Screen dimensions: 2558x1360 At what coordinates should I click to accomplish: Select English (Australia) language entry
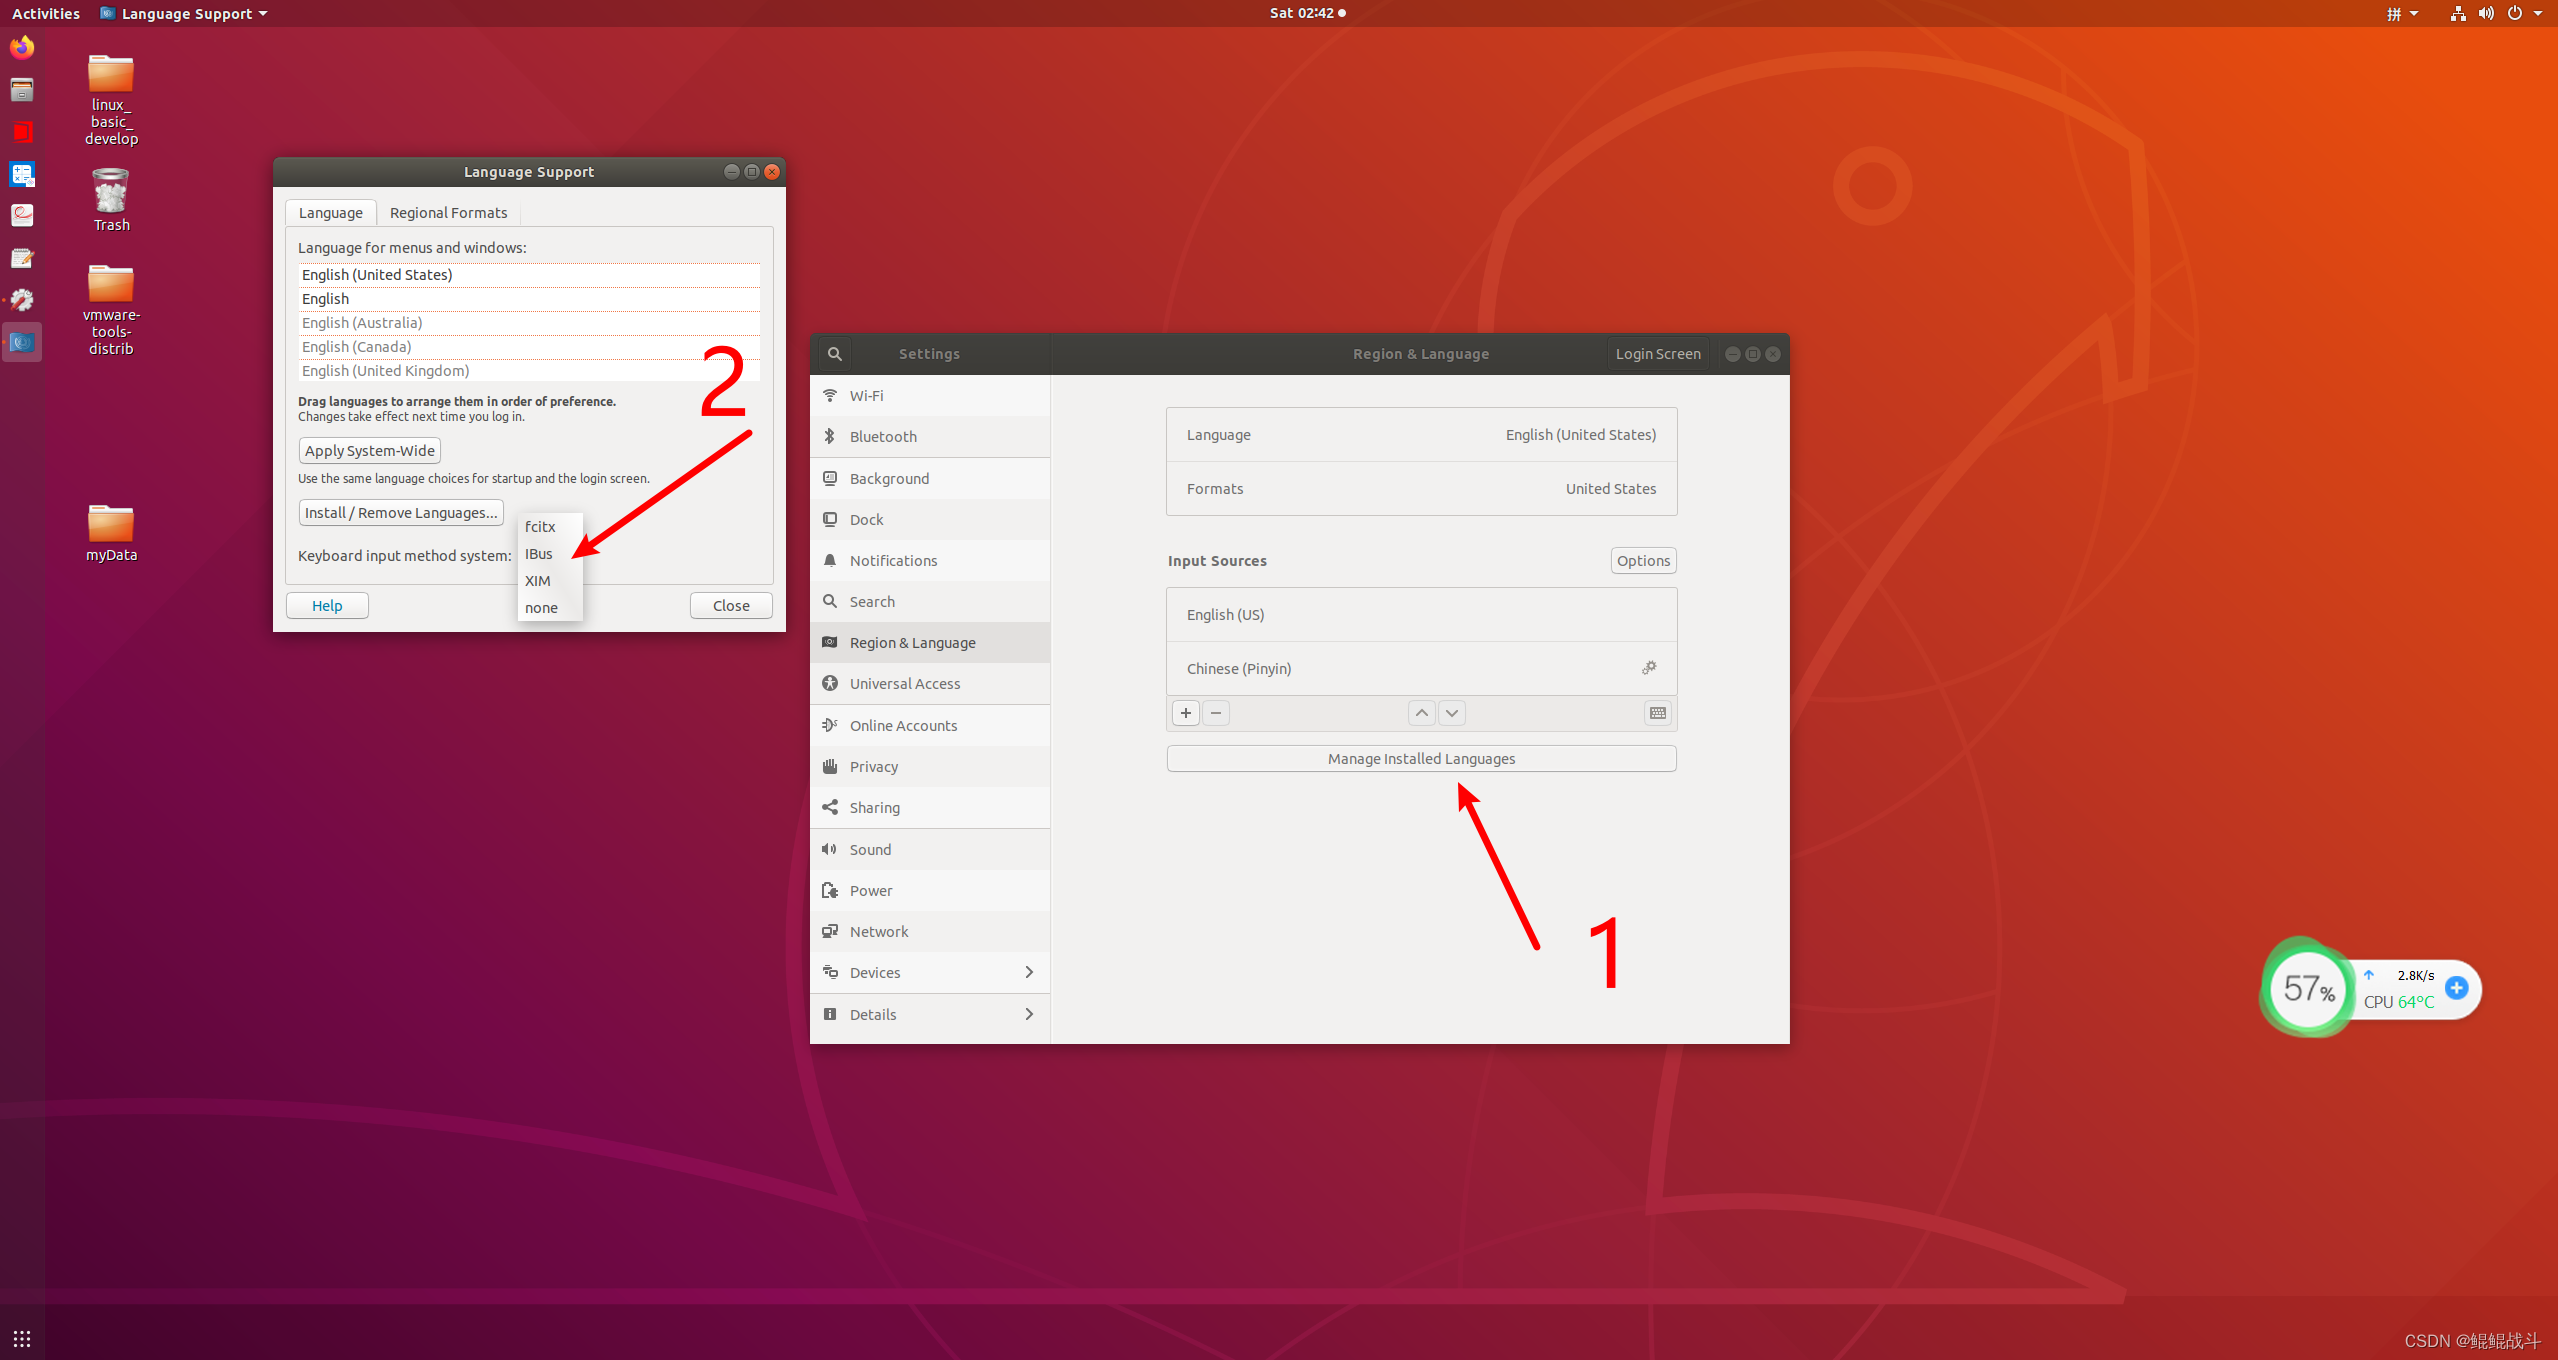pyautogui.click(x=362, y=323)
